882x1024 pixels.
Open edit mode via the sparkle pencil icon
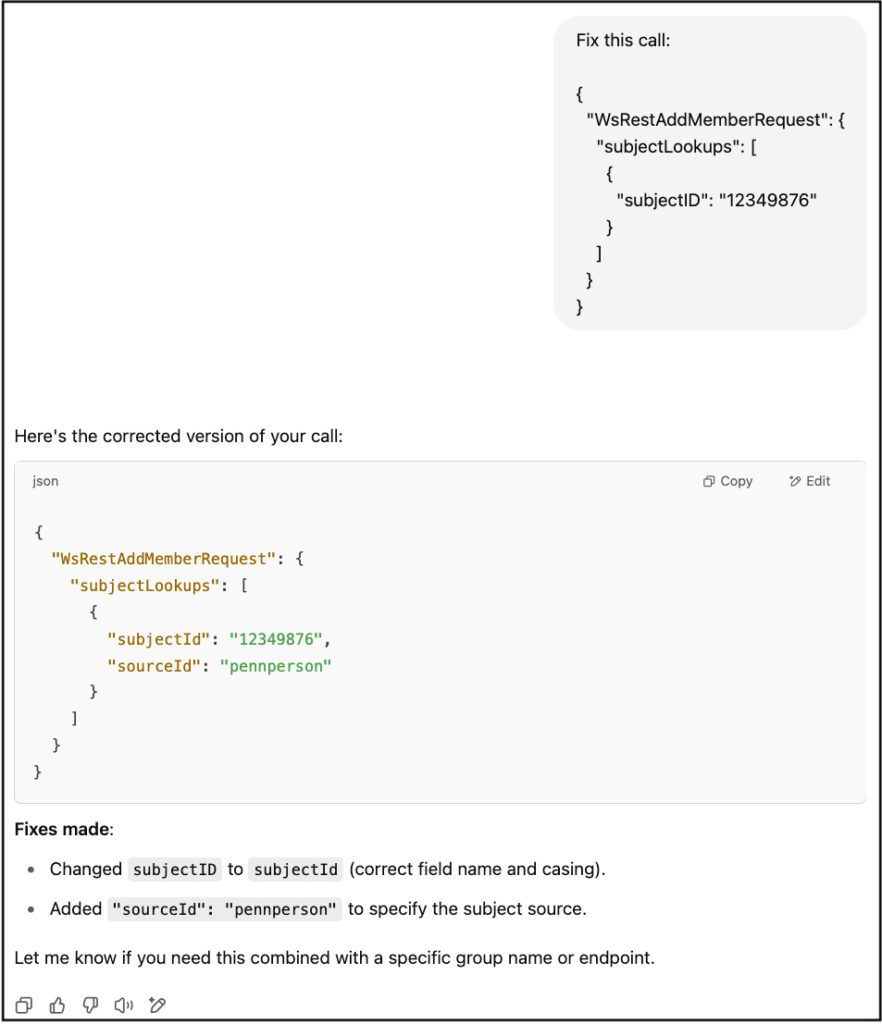coord(156,1005)
